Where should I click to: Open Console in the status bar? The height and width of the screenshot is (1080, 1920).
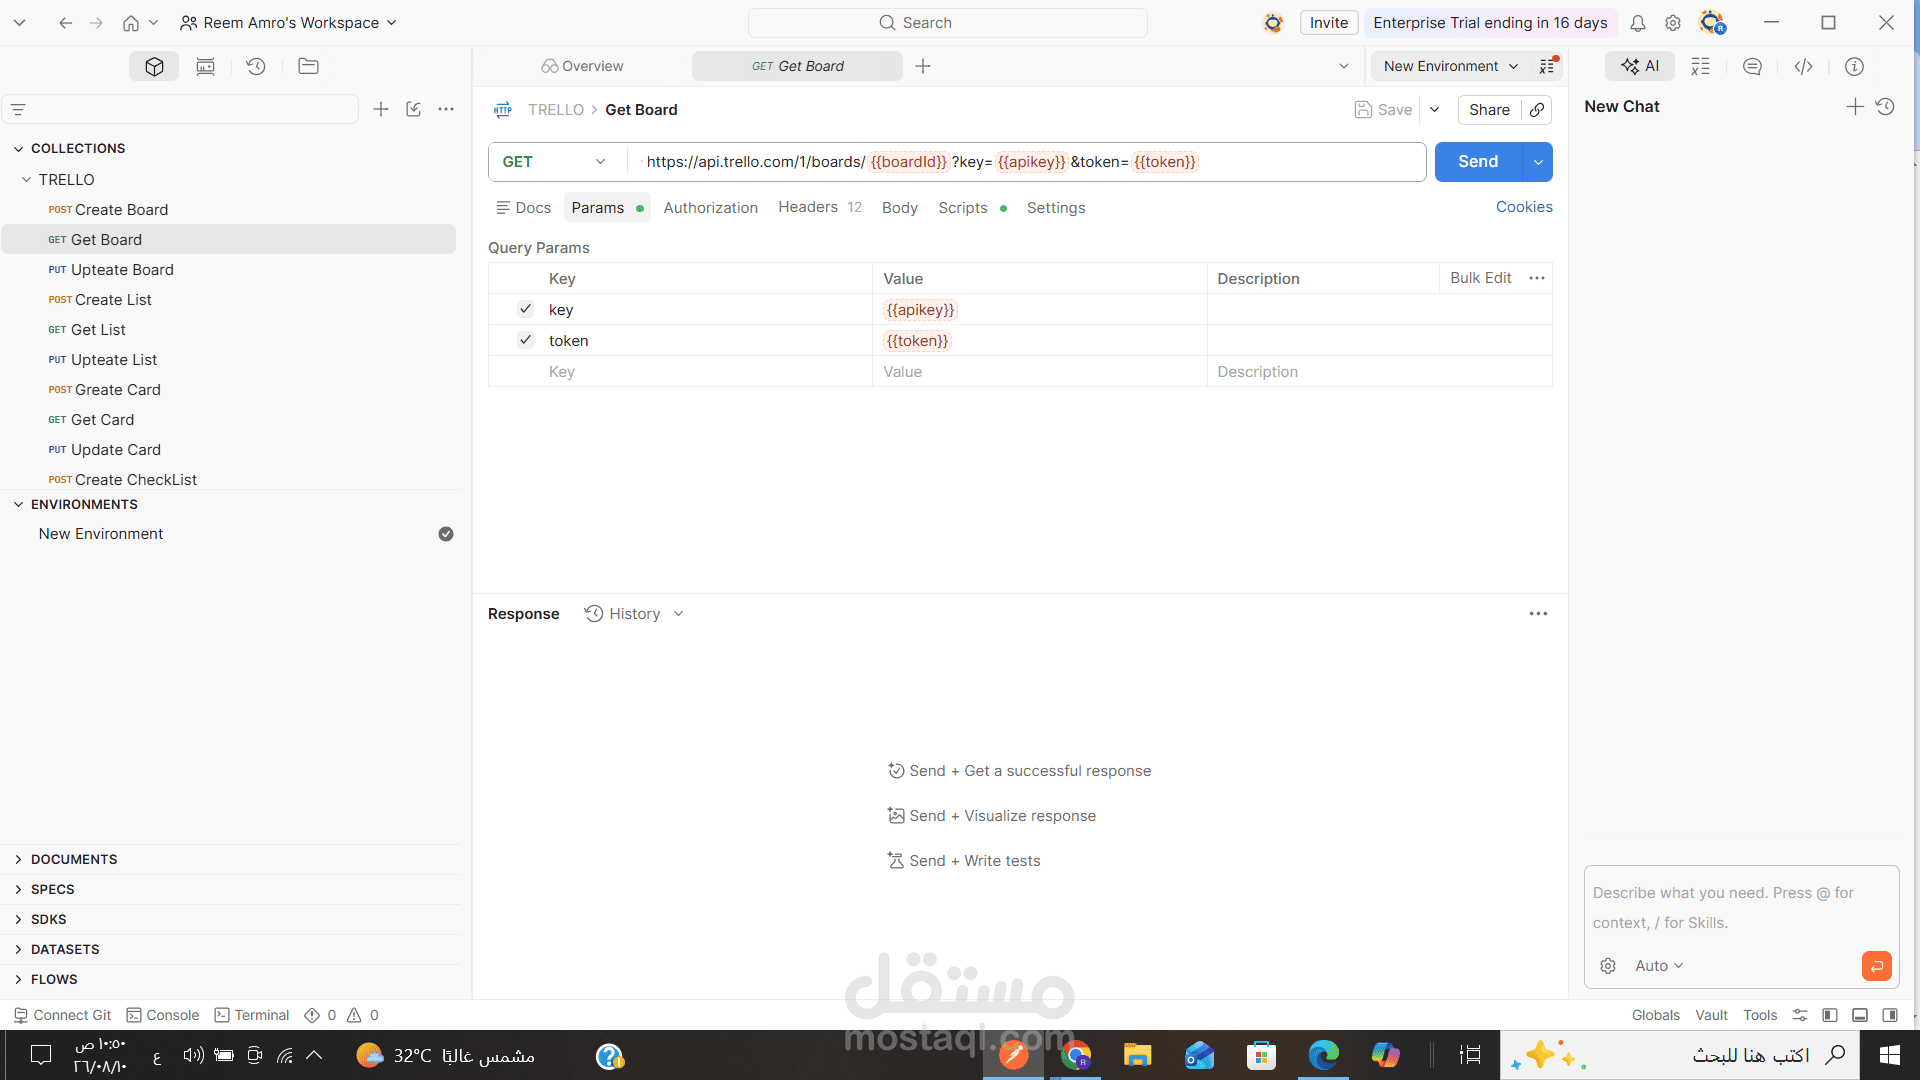click(x=163, y=1015)
